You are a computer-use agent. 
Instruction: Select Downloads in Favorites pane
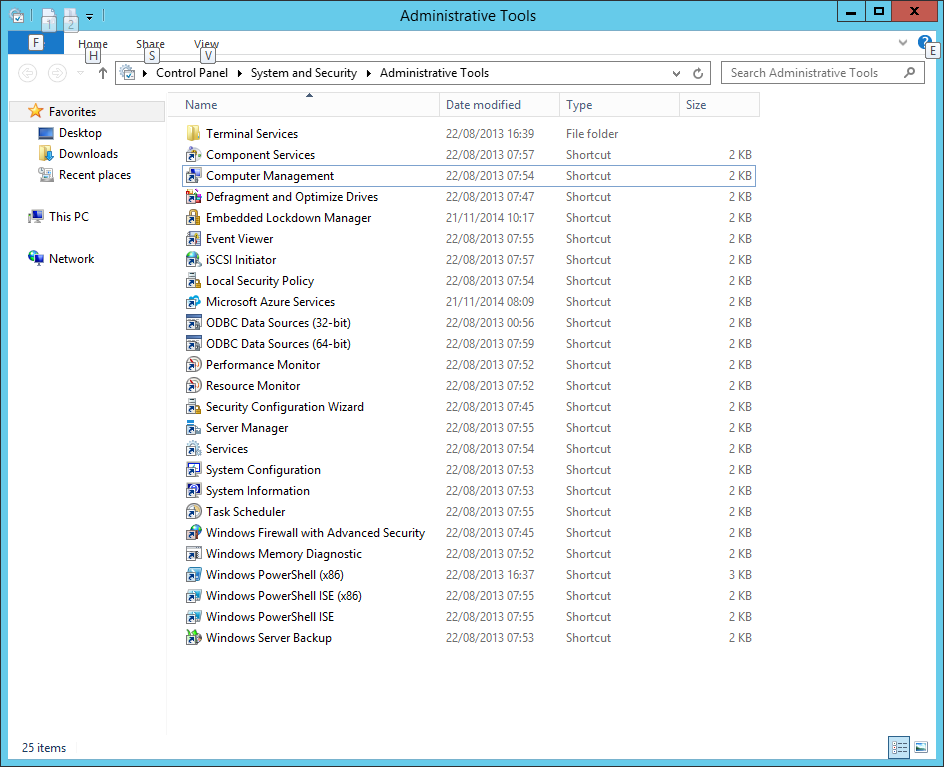88,154
